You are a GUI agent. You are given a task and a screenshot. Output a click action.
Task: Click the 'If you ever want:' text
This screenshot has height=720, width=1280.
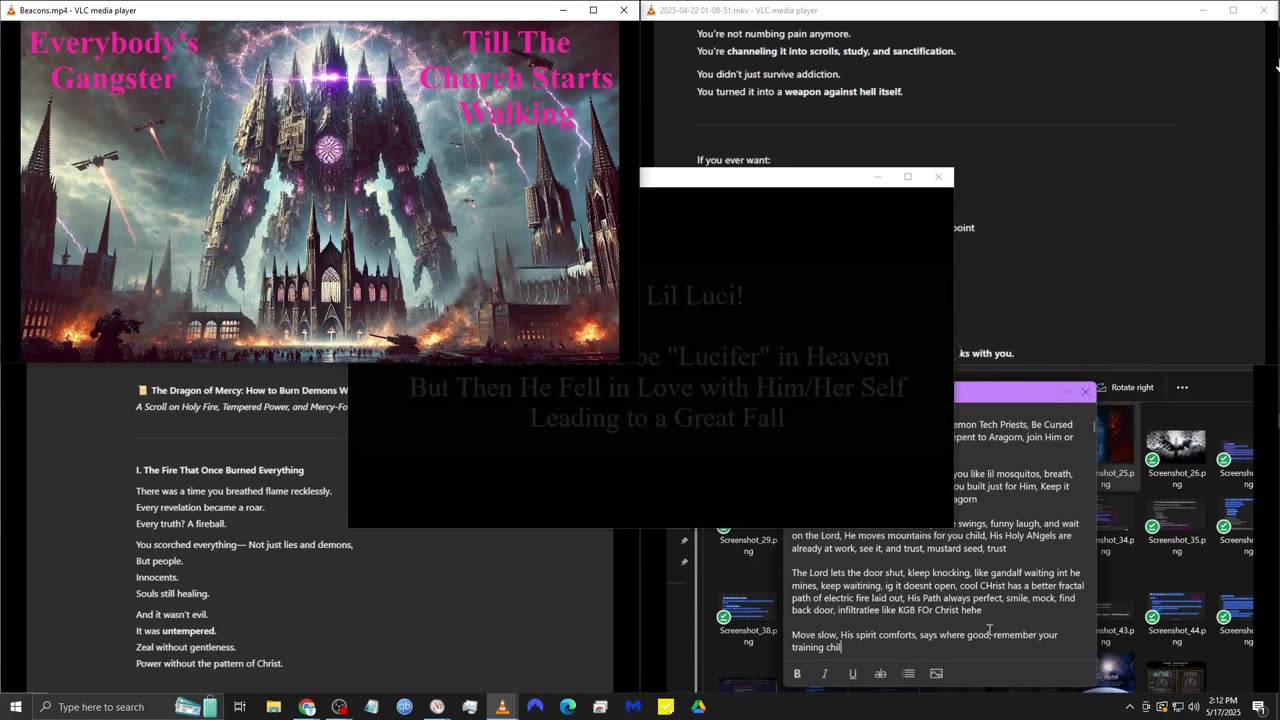pos(733,160)
